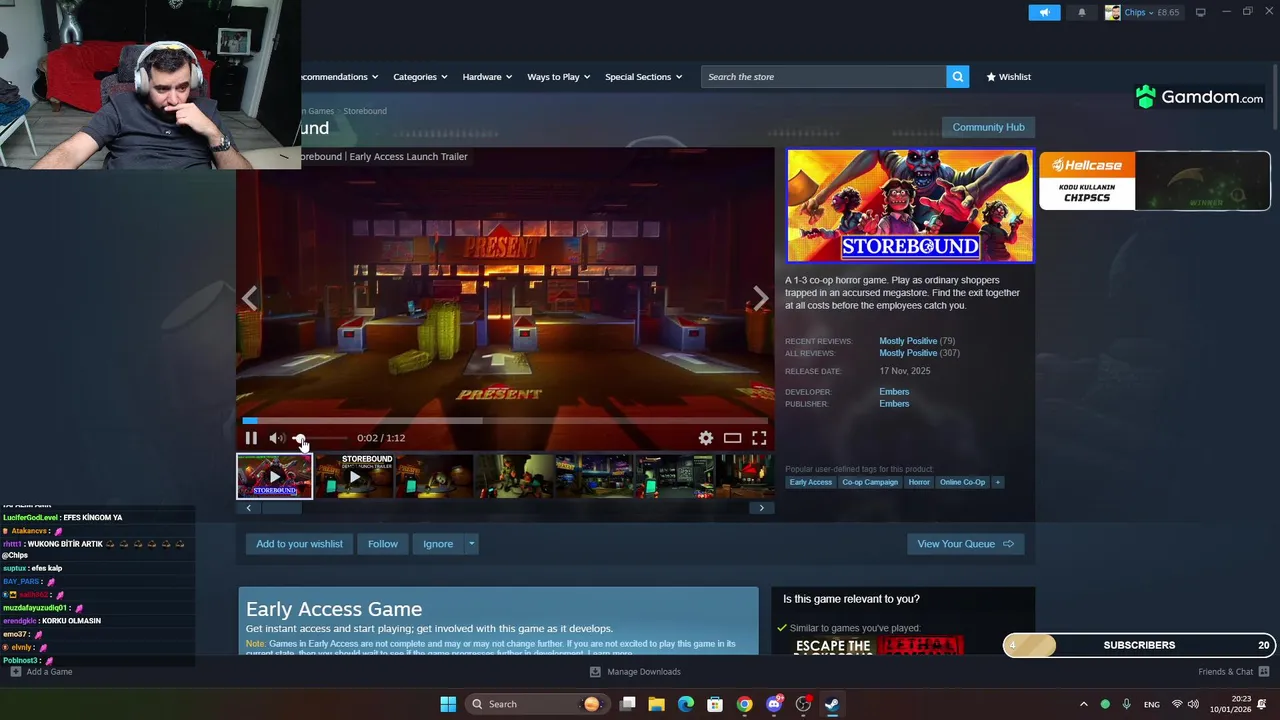Seek along the trailer progress bar
The height and width of the screenshot is (720, 1280).
(505, 421)
